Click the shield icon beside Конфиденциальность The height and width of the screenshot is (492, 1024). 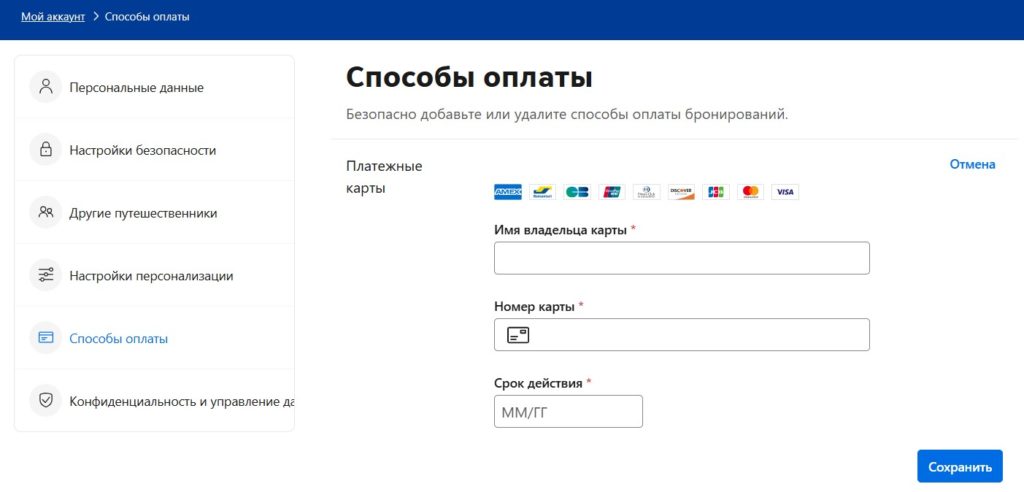pyautogui.click(x=46, y=401)
